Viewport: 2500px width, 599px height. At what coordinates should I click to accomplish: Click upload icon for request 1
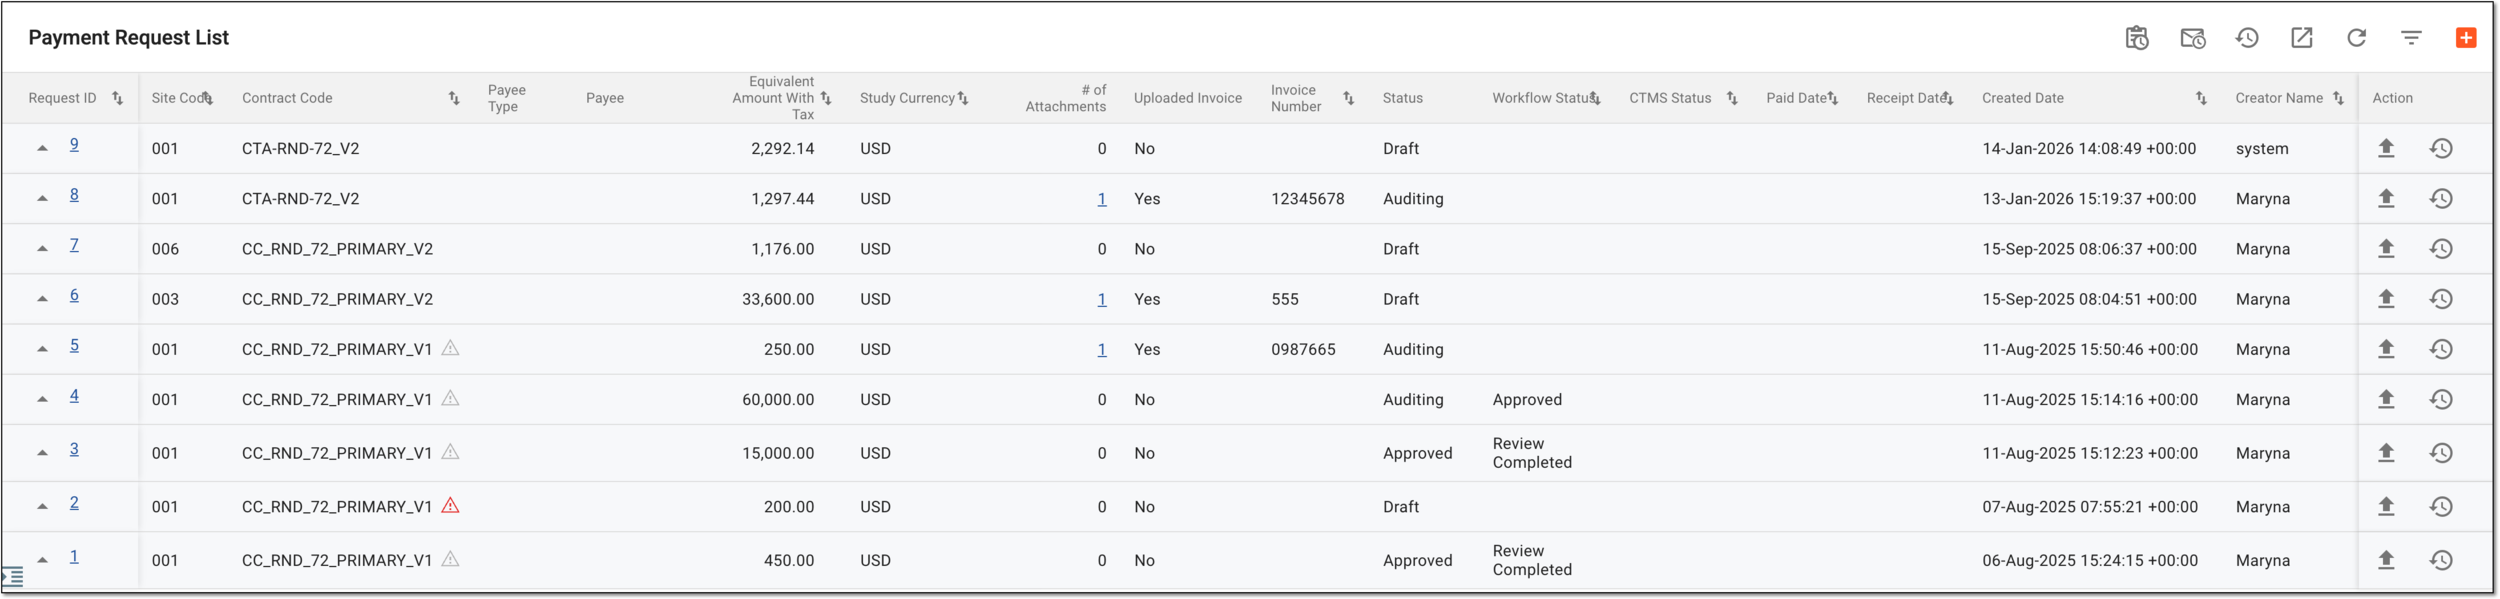(2386, 560)
